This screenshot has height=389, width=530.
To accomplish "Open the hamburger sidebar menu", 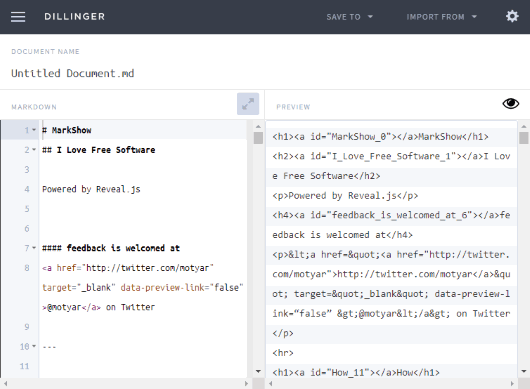I will point(18,17).
